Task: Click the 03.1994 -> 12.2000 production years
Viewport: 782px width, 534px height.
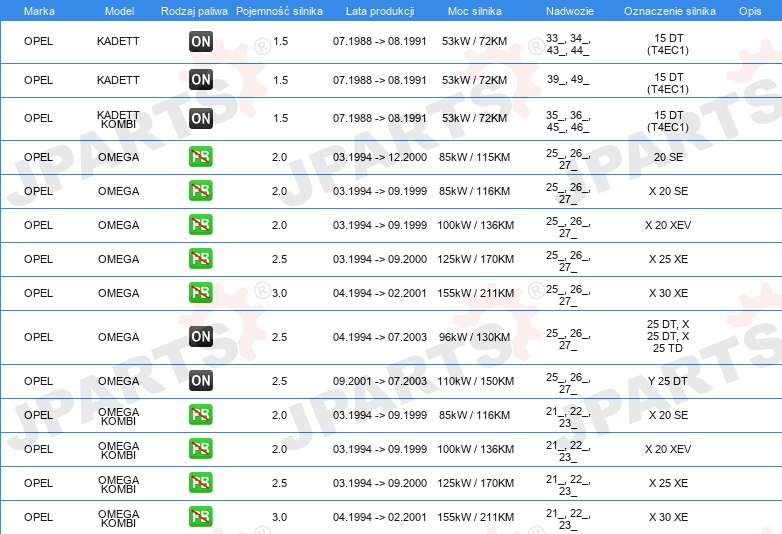Action: tap(380, 157)
